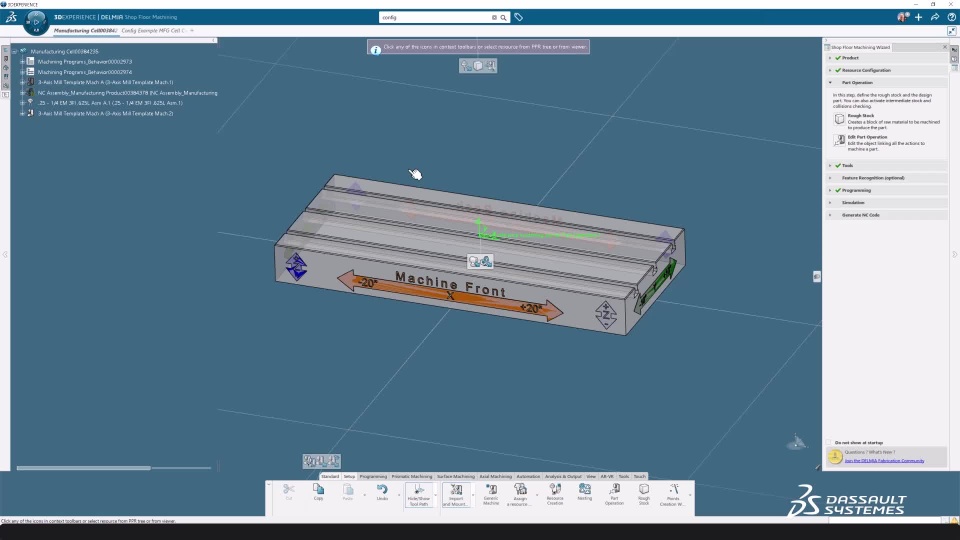The image size is (960, 540).
Task: Click the Copy tool in action bar
Action: click(318, 492)
